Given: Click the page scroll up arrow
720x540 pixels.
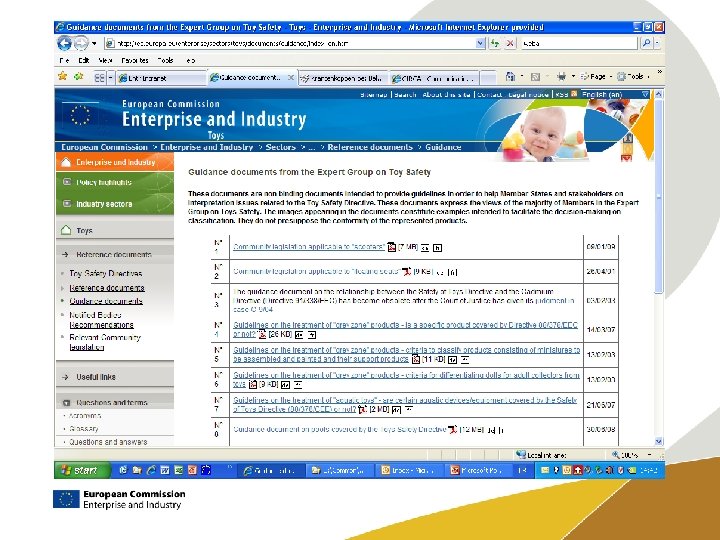Looking at the screenshot, I should tap(658, 94).
